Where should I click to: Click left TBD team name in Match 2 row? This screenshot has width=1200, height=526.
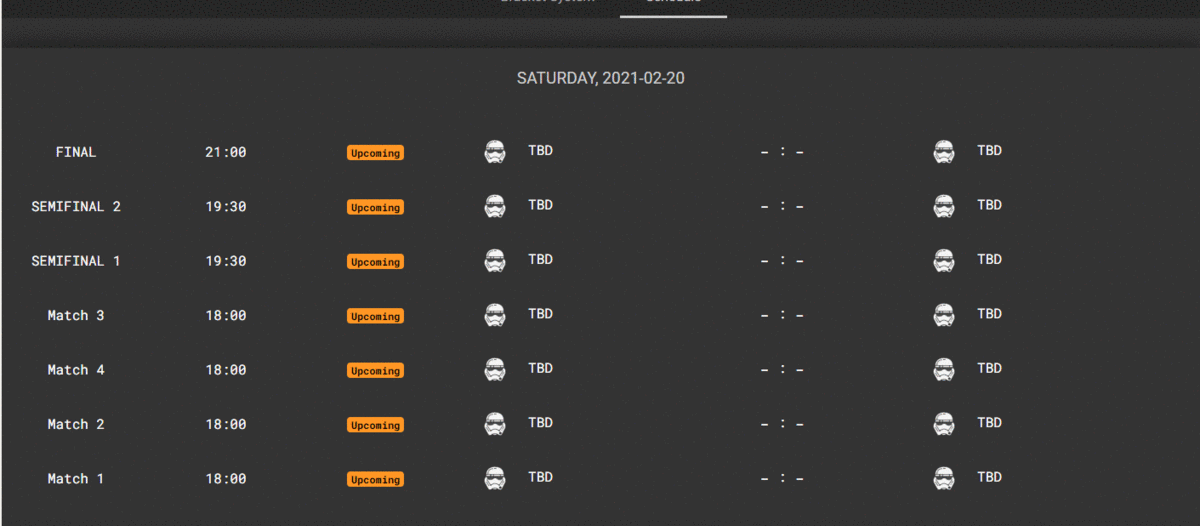pyautogui.click(x=540, y=422)
